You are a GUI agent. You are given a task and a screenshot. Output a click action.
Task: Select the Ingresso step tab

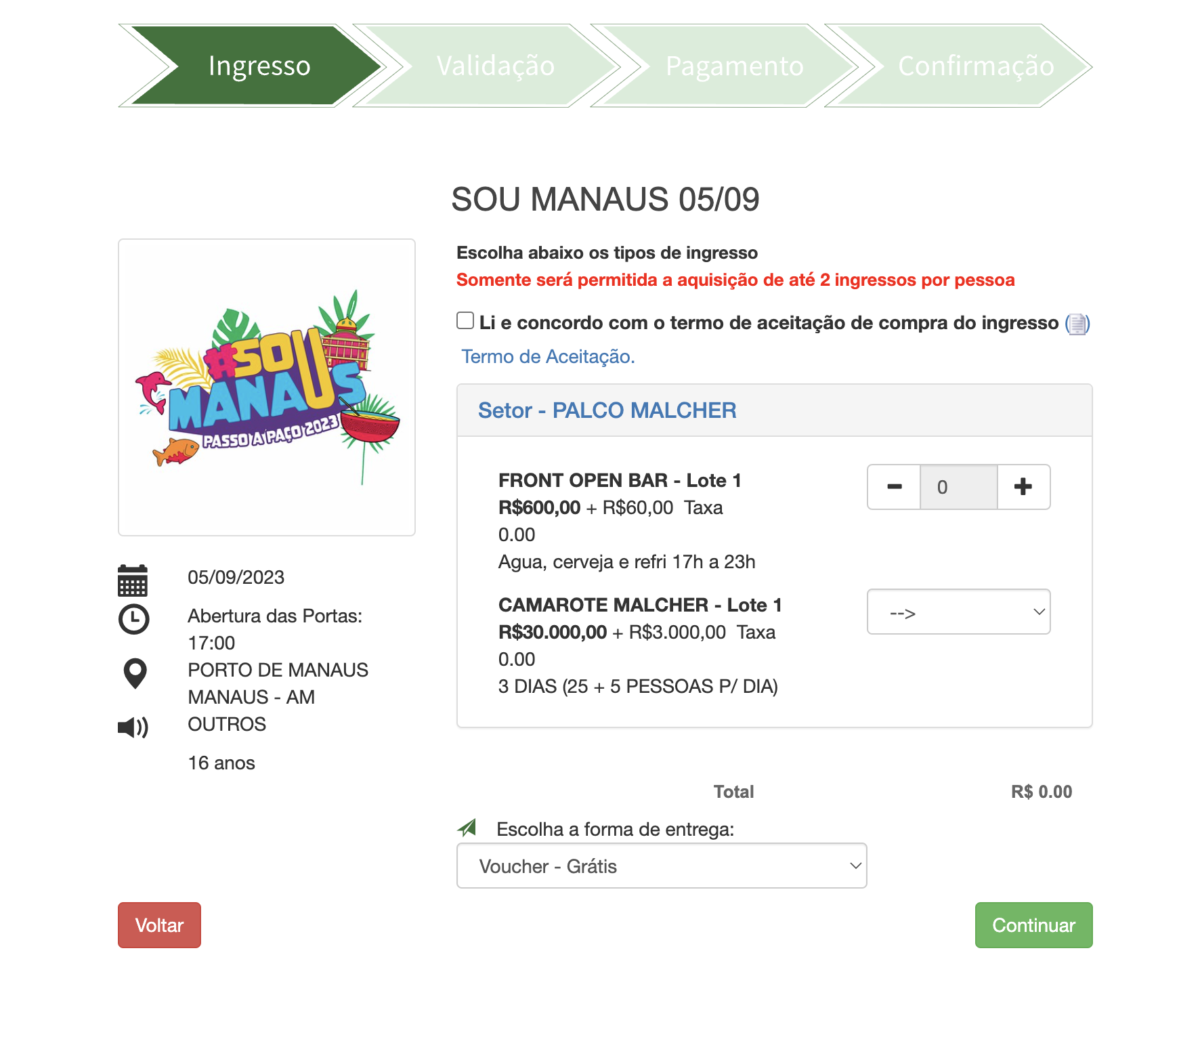coord(259,66)
